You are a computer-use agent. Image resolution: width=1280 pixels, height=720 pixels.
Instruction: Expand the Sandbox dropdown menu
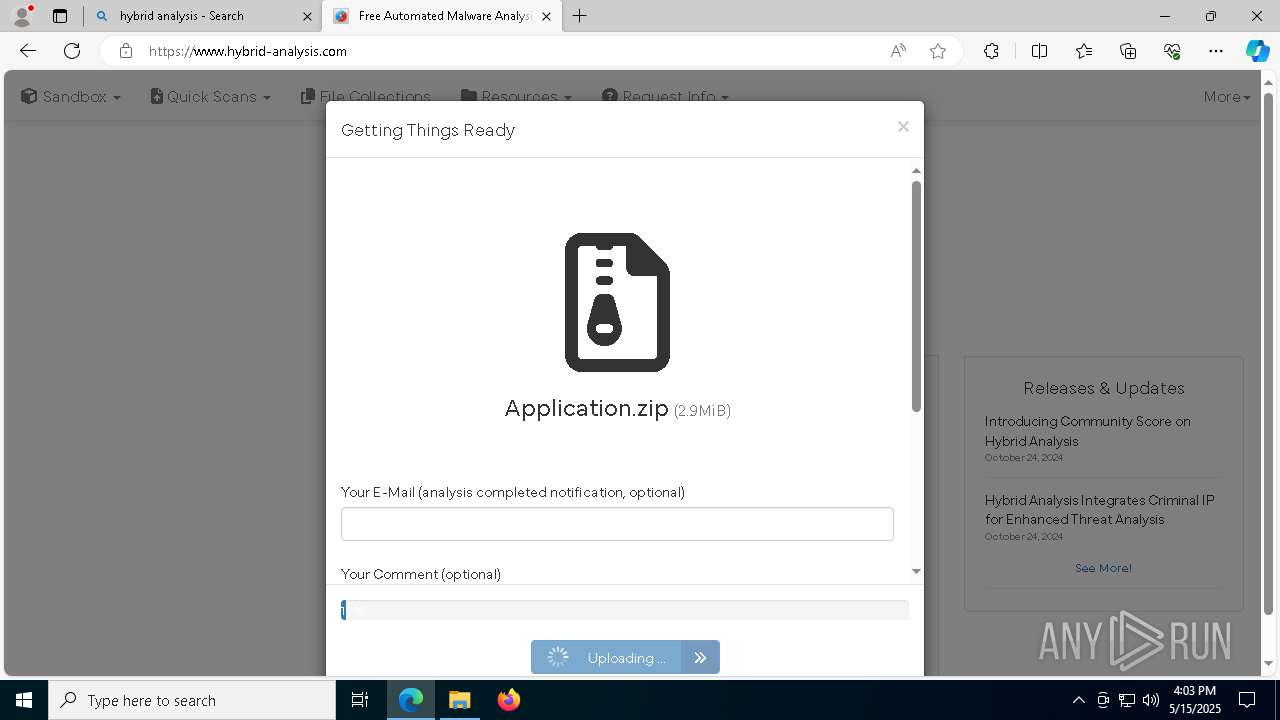click(x=71, y=96)
